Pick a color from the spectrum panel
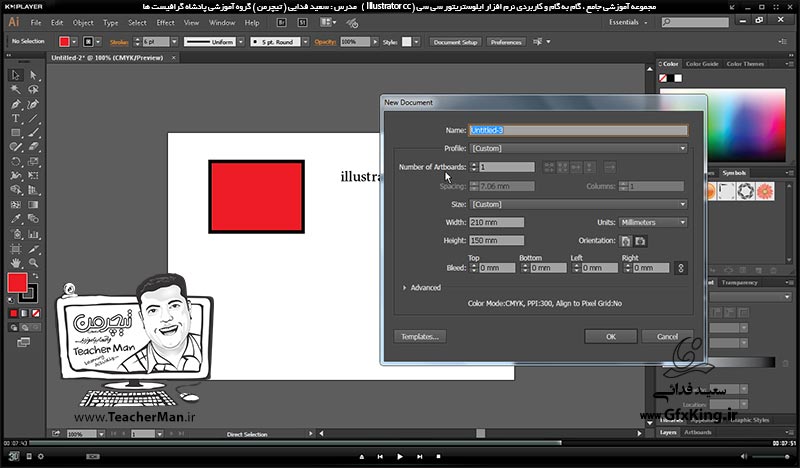The height and width of the screenshot is (468, 800). pos(722,124)
